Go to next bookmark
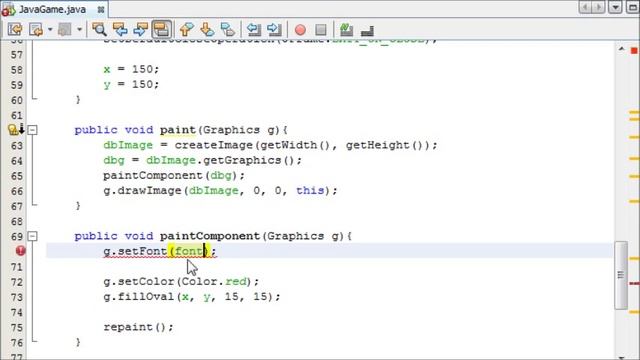 click(x=207, y=29)
